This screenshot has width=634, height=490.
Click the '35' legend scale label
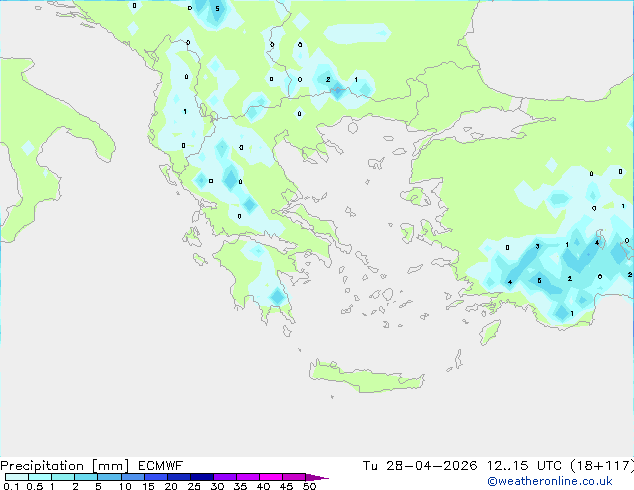coord(240,486)
